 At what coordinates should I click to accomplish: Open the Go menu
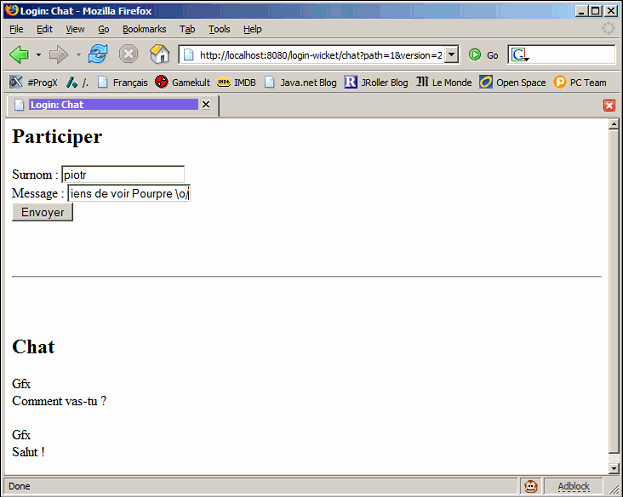(104, 29)
